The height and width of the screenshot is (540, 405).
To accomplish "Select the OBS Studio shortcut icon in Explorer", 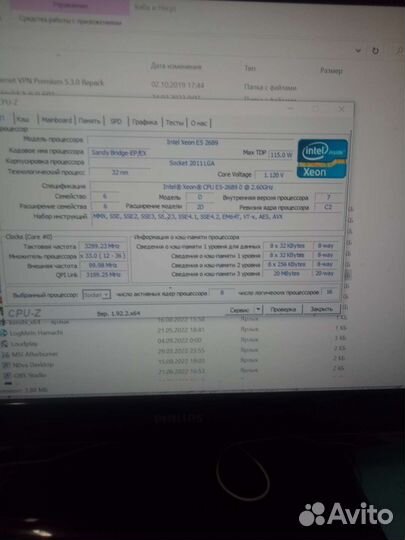I will pos(7,375).
